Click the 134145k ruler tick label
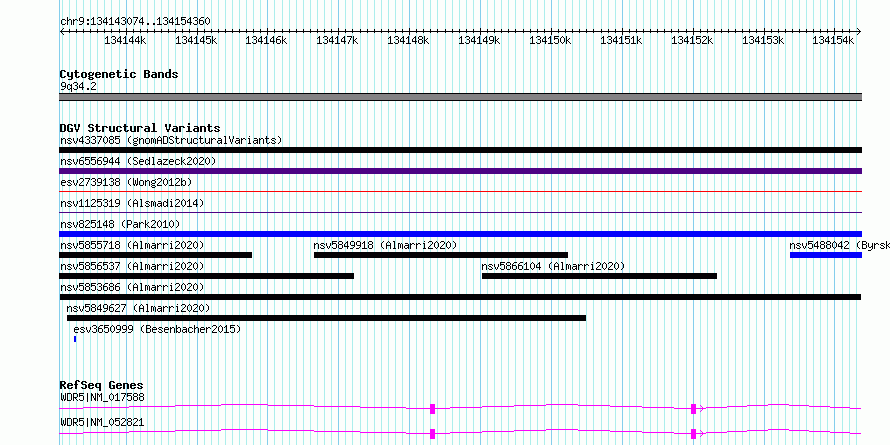The image size is (890, 445). tap(196, 40)
